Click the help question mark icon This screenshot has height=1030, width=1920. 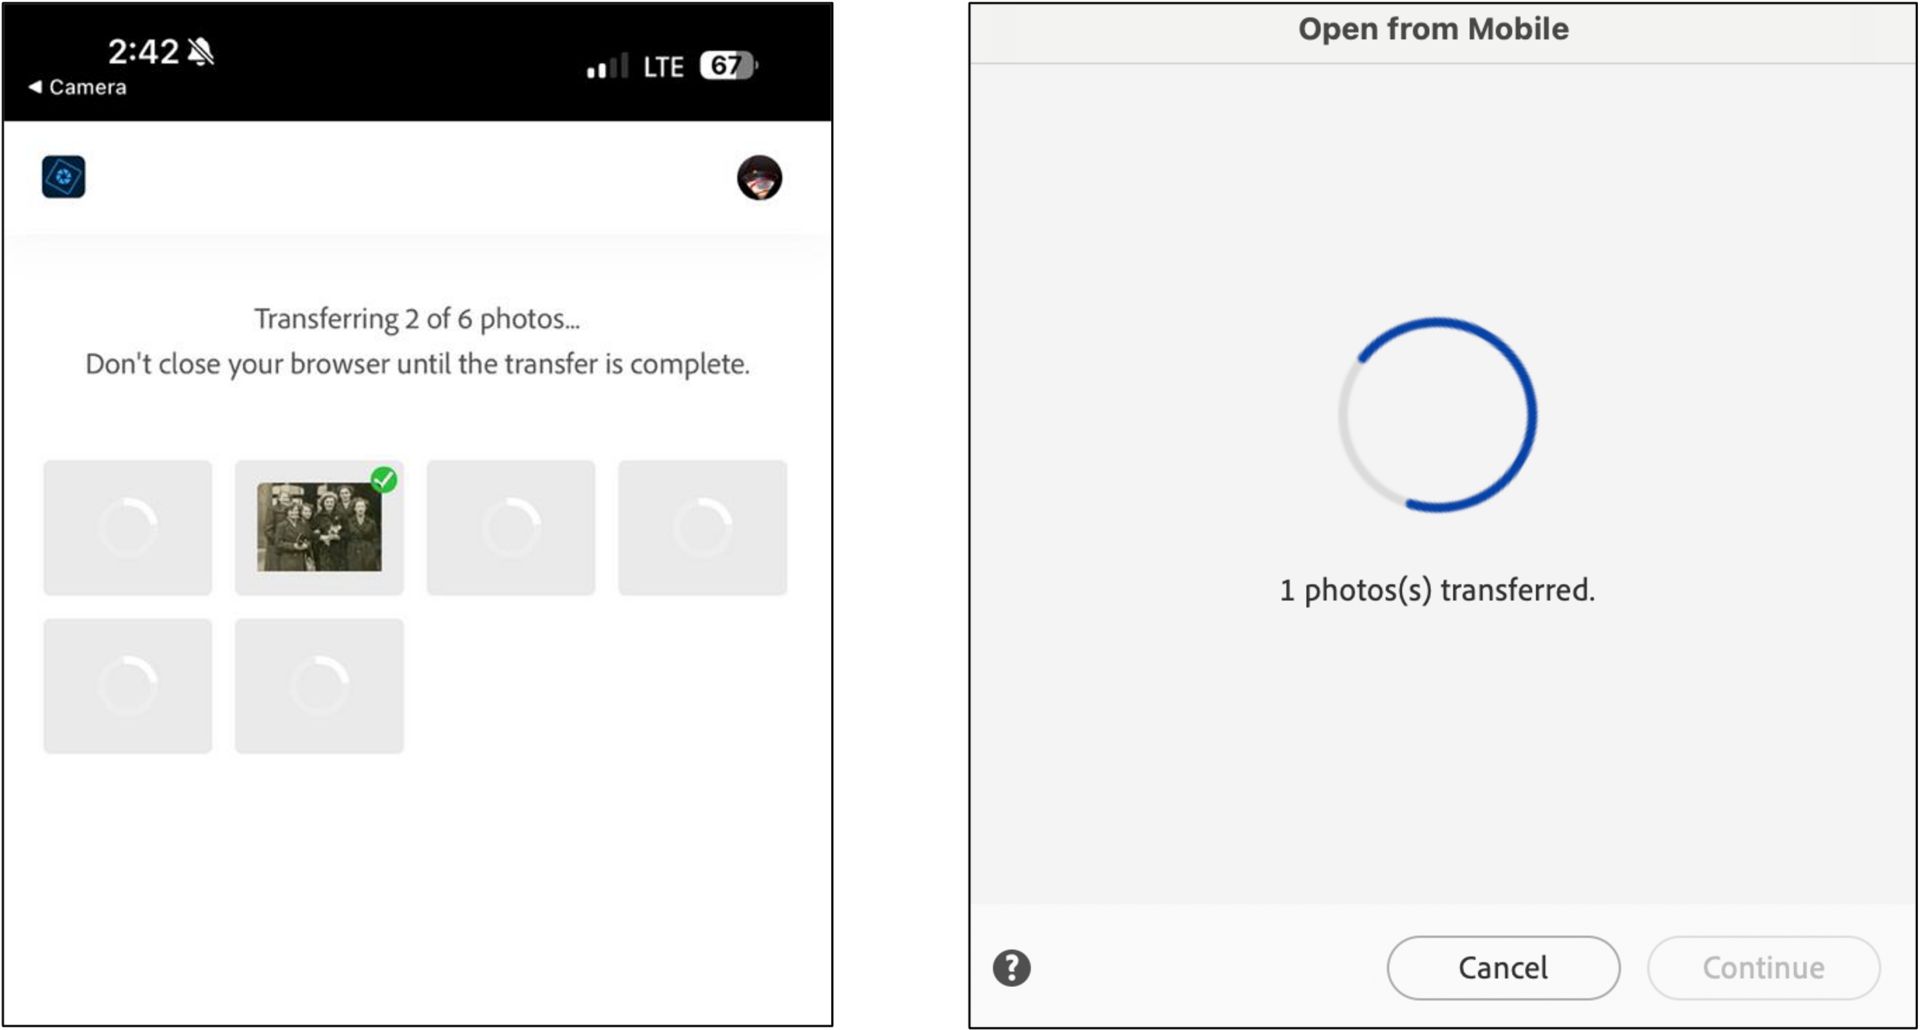[1011, 968]
